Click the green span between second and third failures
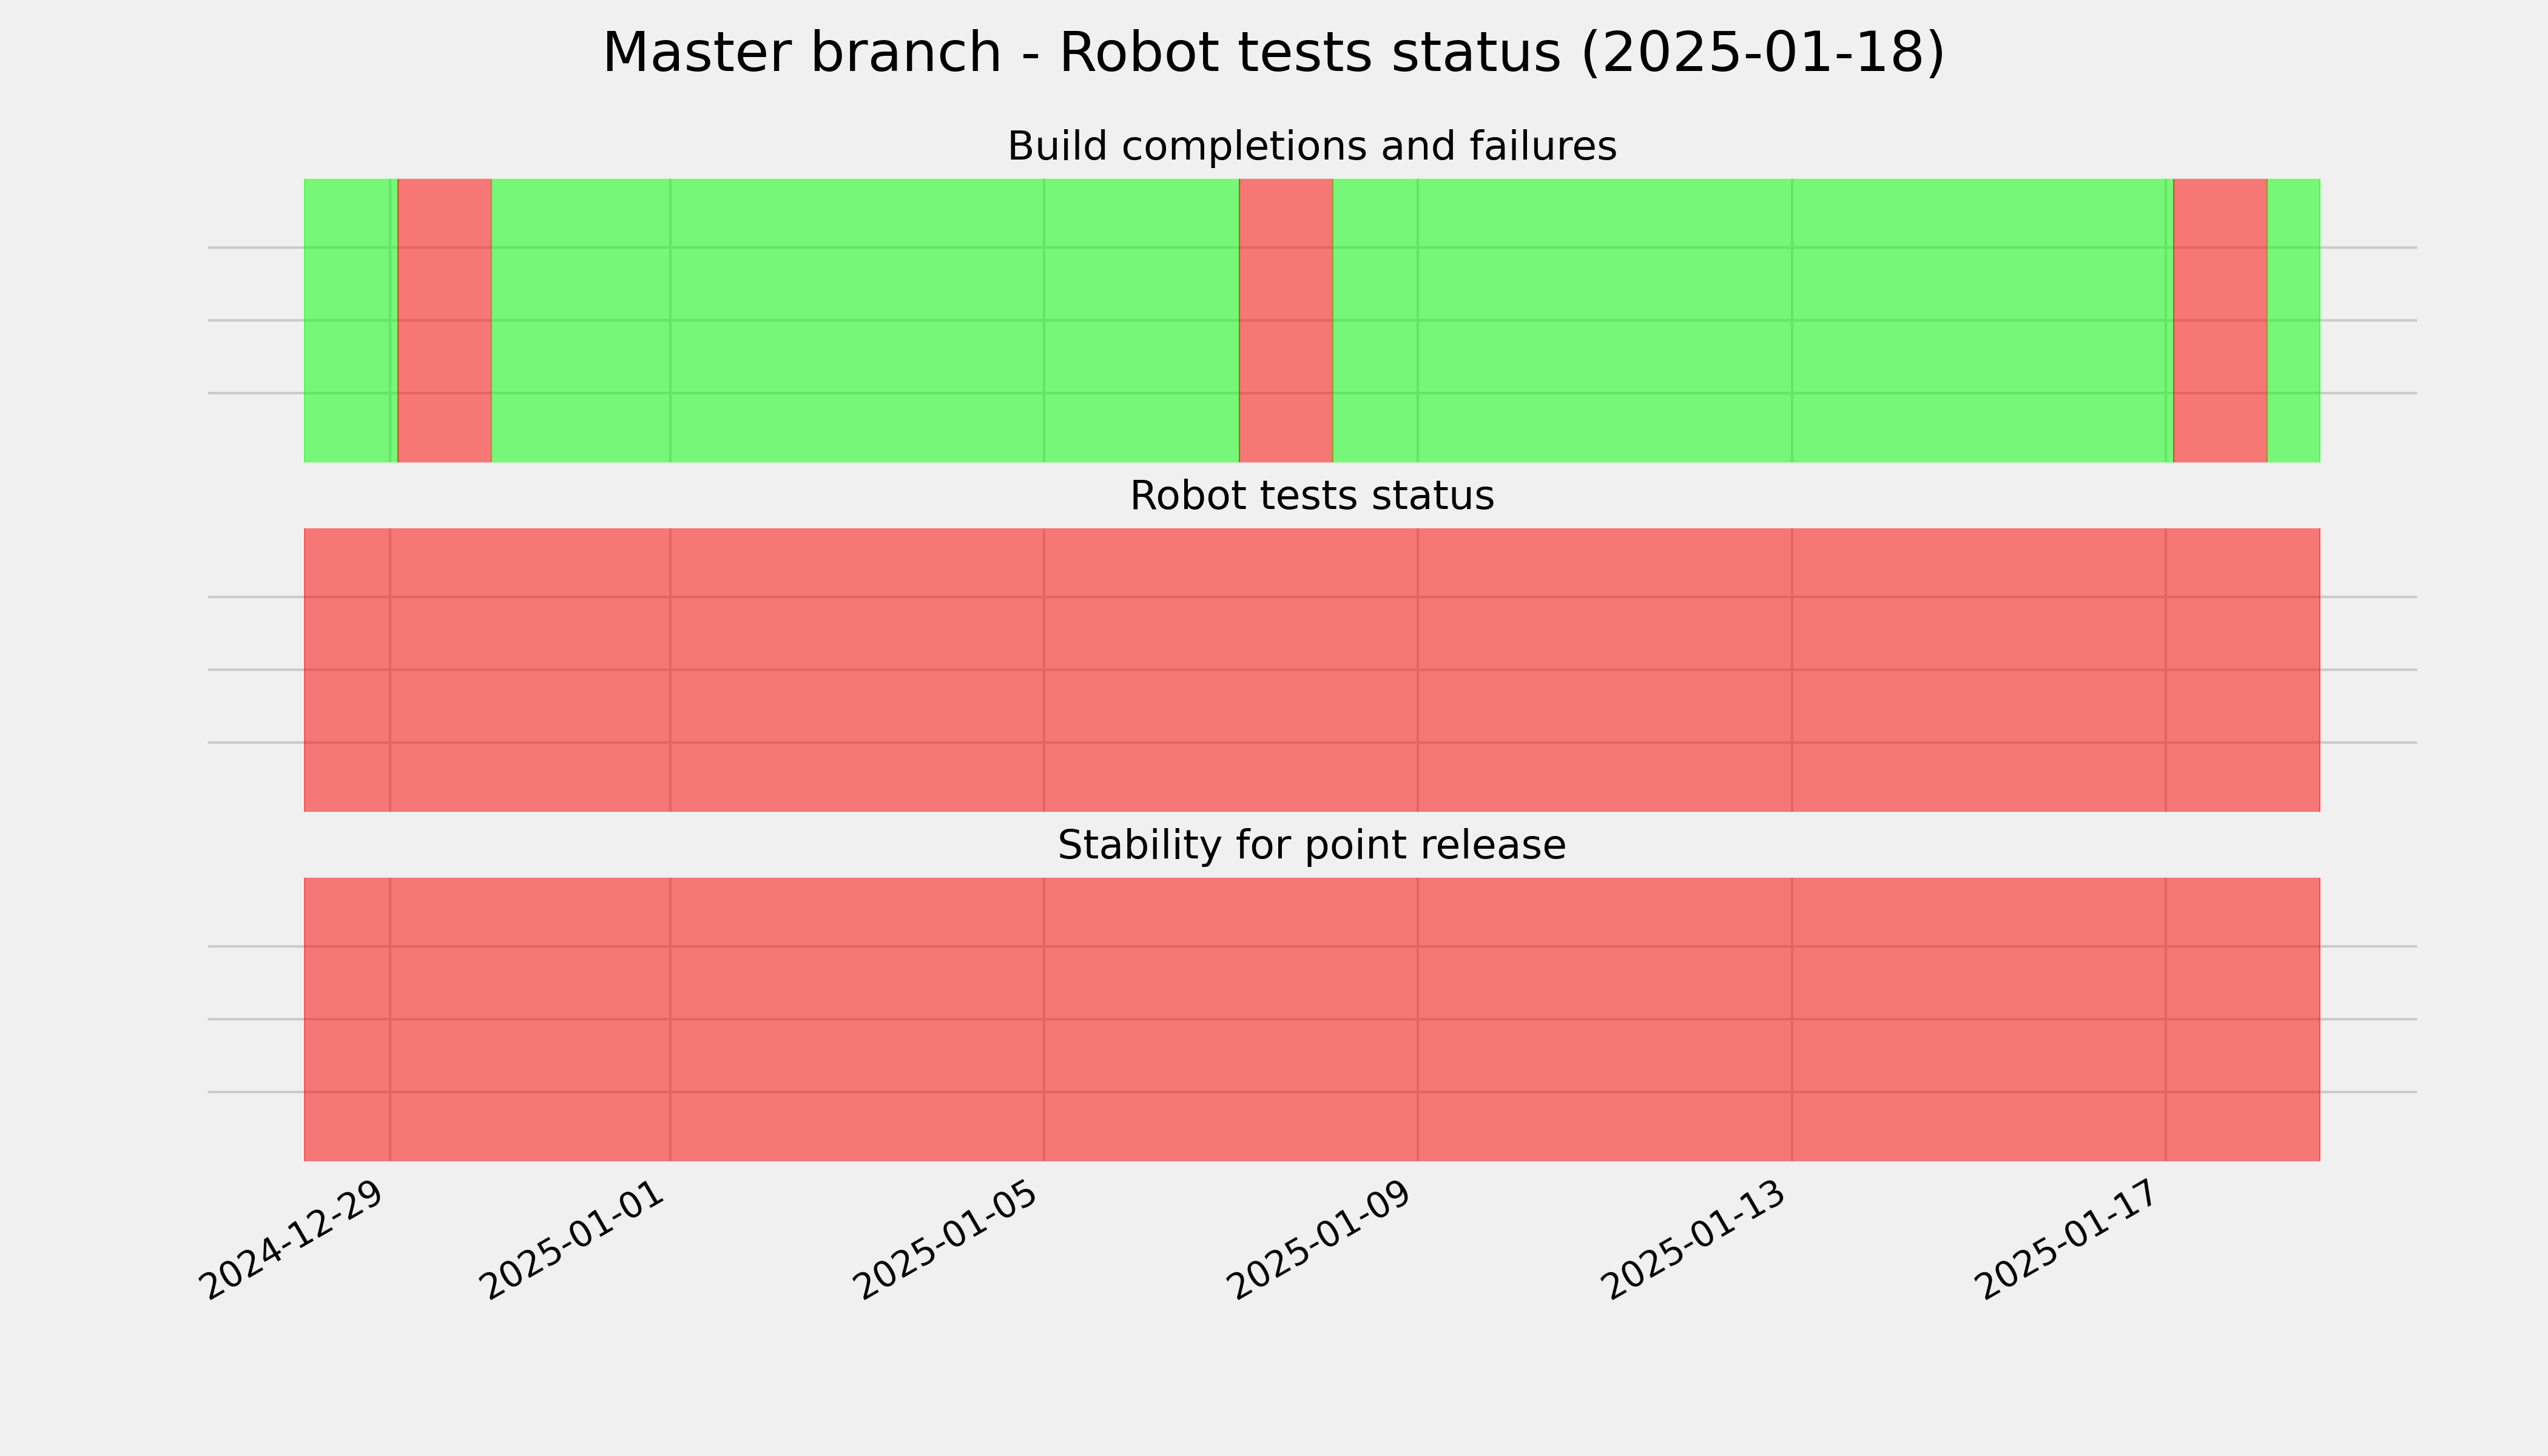The width and height of the screenshot is (2548, 1456). point(1753,320)
